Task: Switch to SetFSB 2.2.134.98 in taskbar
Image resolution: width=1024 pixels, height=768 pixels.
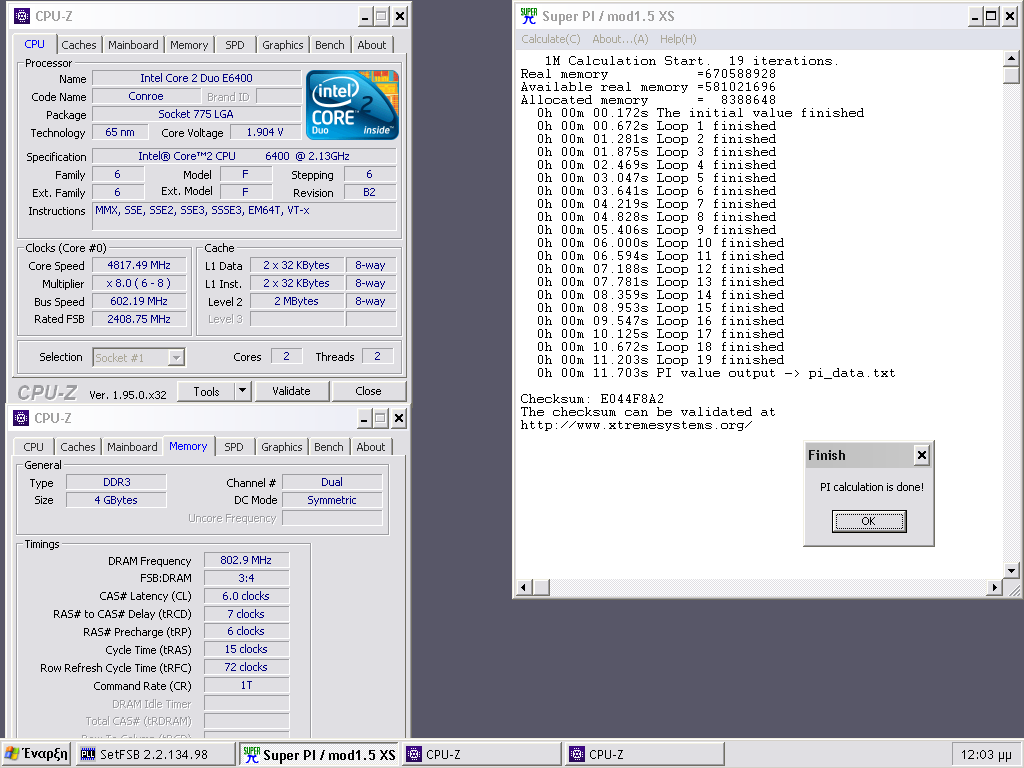Action: (155, 754)
